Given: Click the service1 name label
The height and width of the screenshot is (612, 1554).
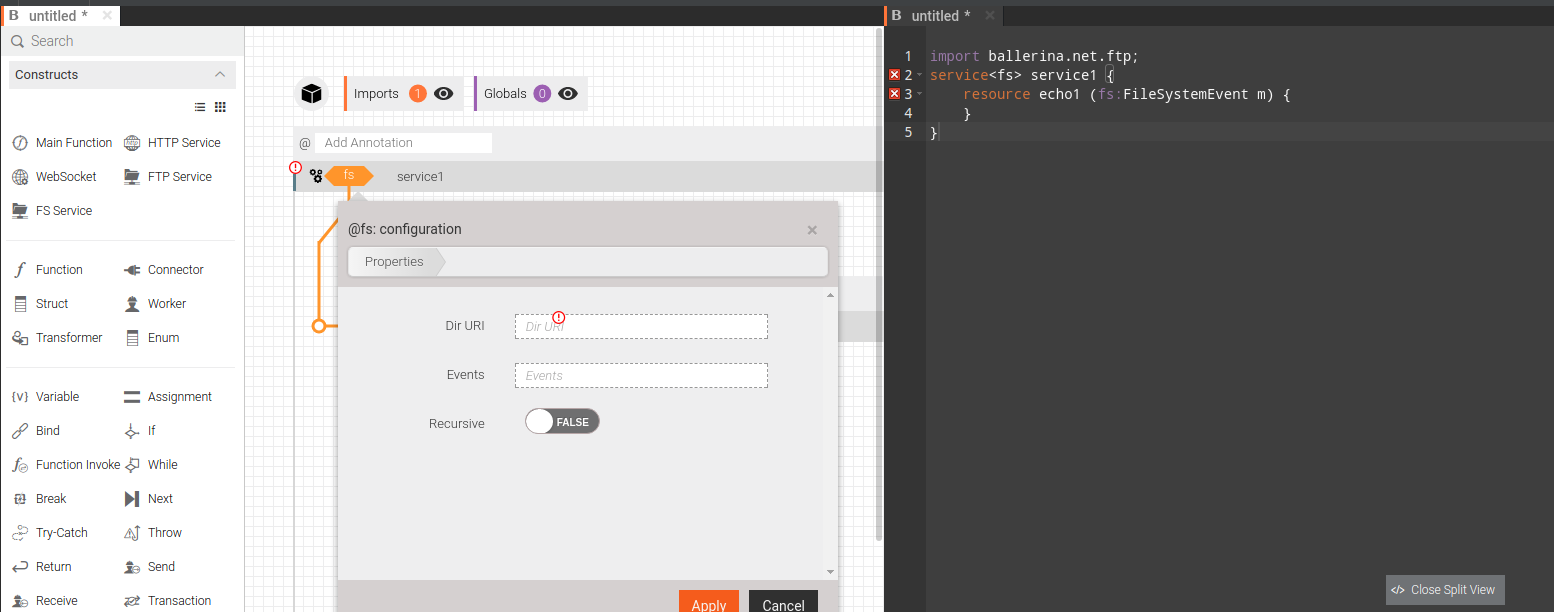Looking at the screenshot, I should pos(420,177).
